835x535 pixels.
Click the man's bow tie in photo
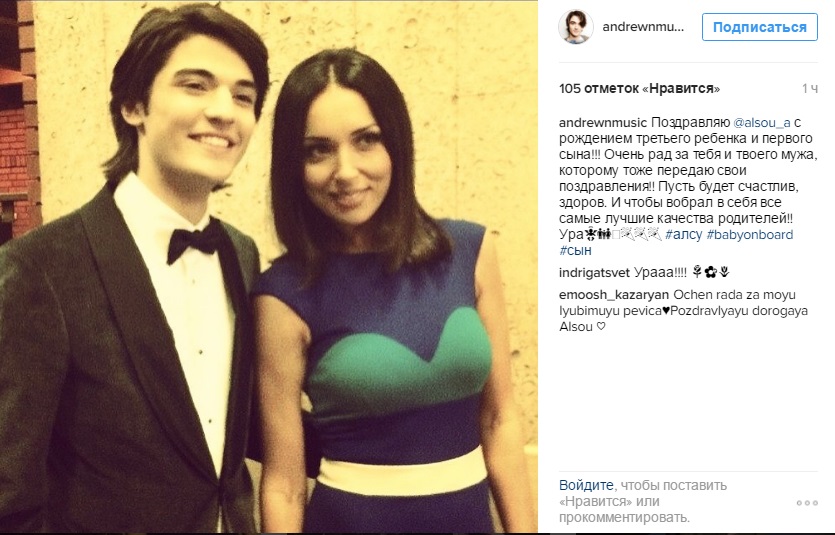click(x=195, y=242)
